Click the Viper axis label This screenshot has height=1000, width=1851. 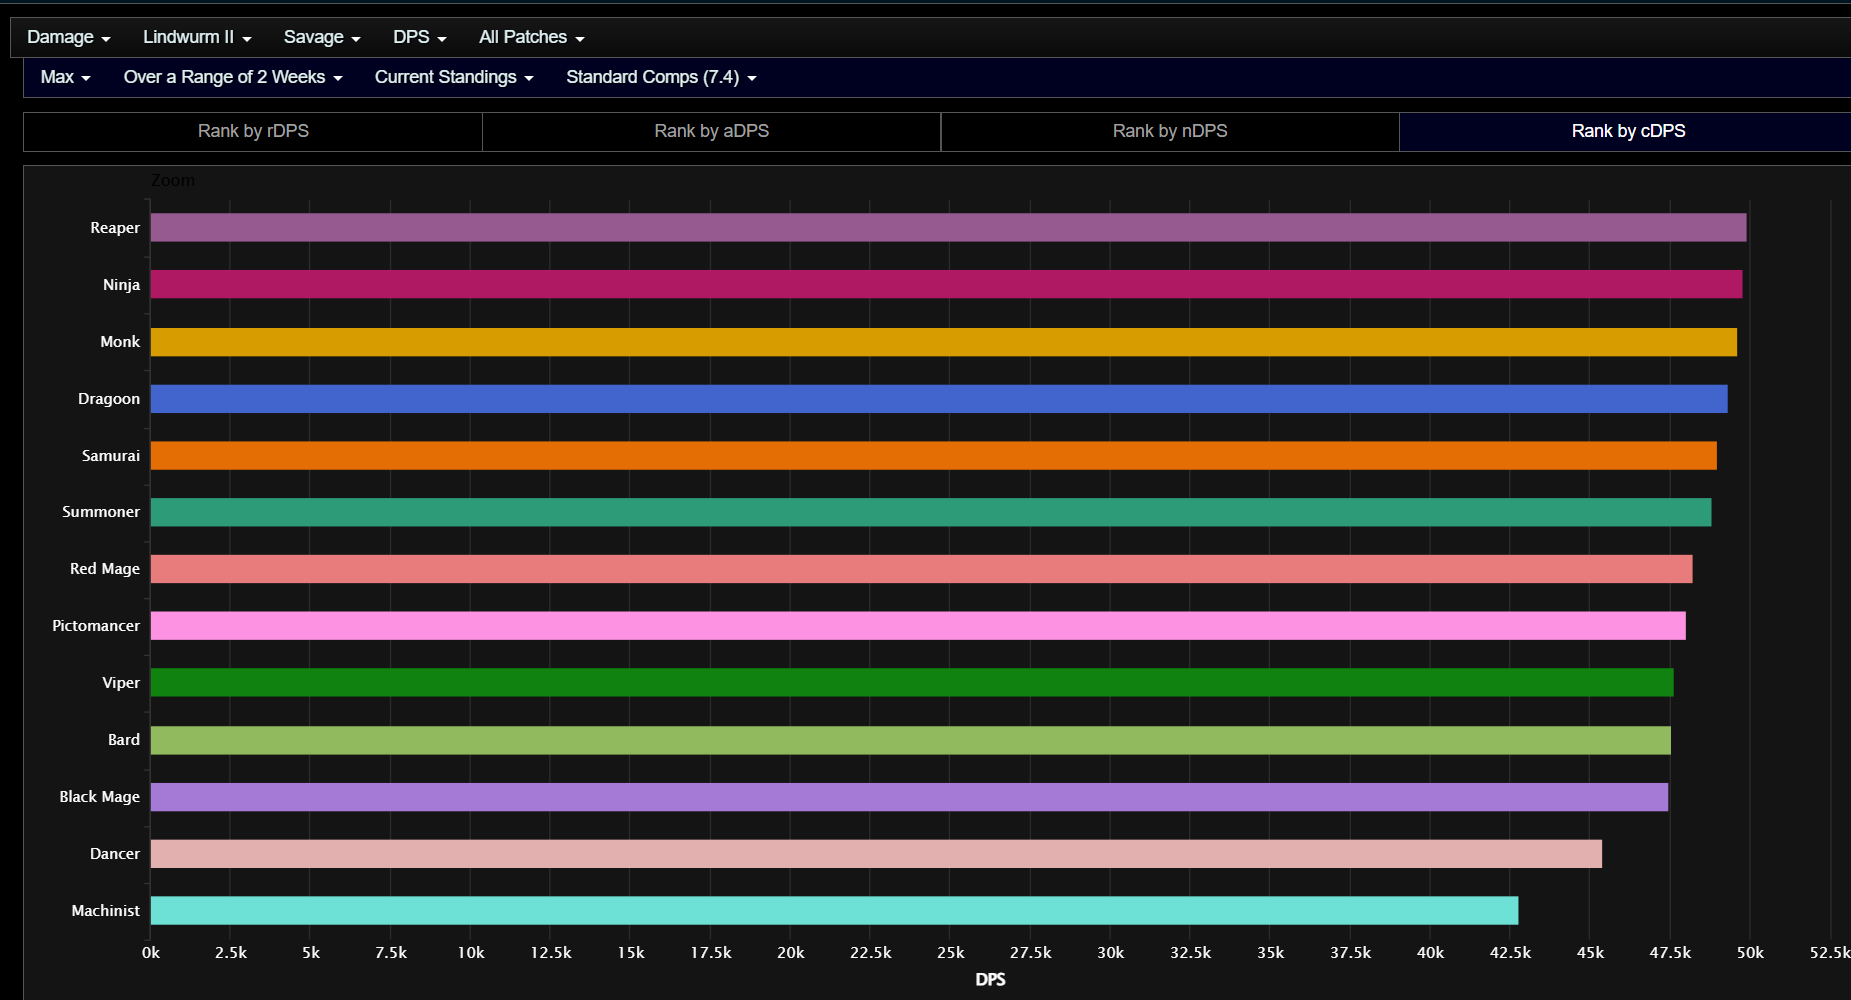[x=121, y=683]
